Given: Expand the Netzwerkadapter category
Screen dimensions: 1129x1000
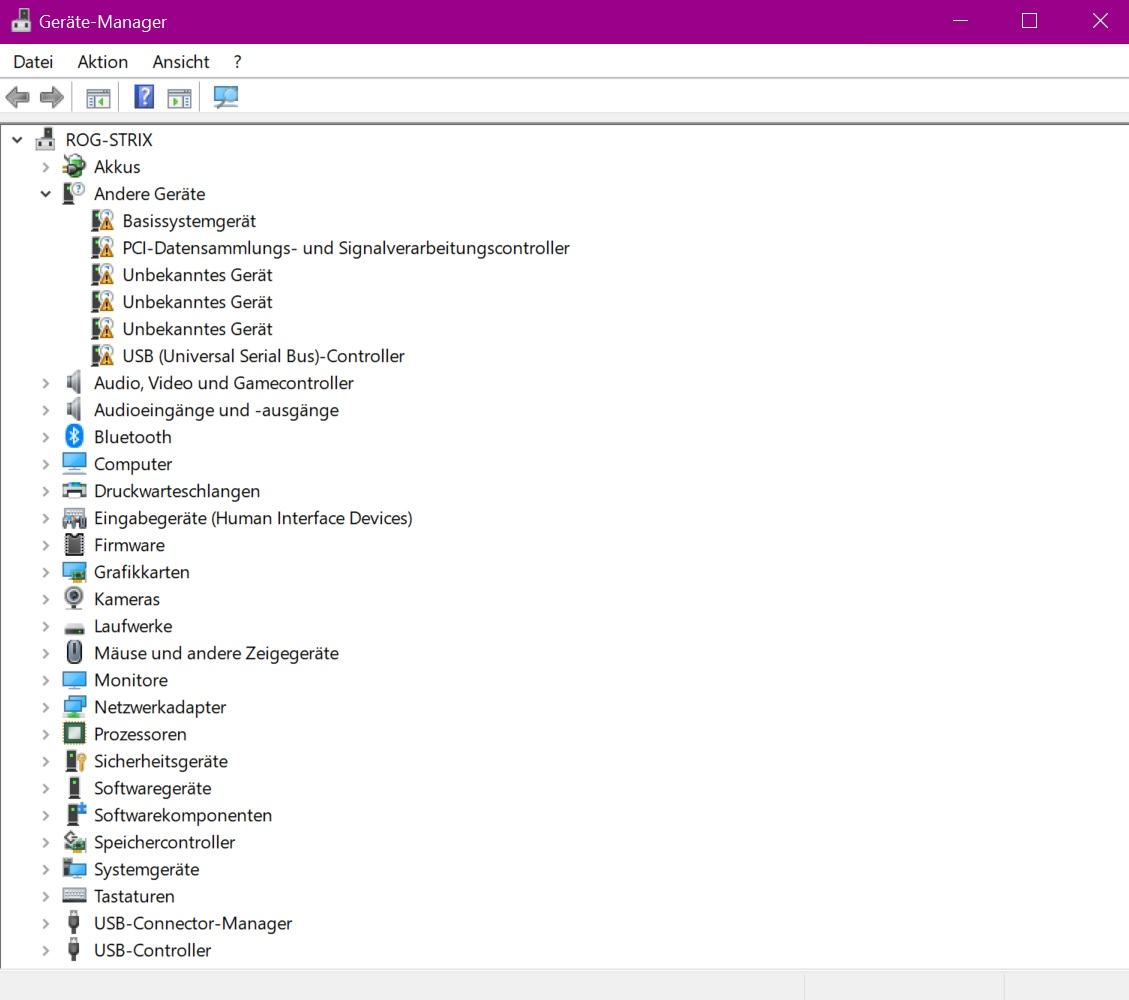Looking at the screenshot, I should 45,707.
